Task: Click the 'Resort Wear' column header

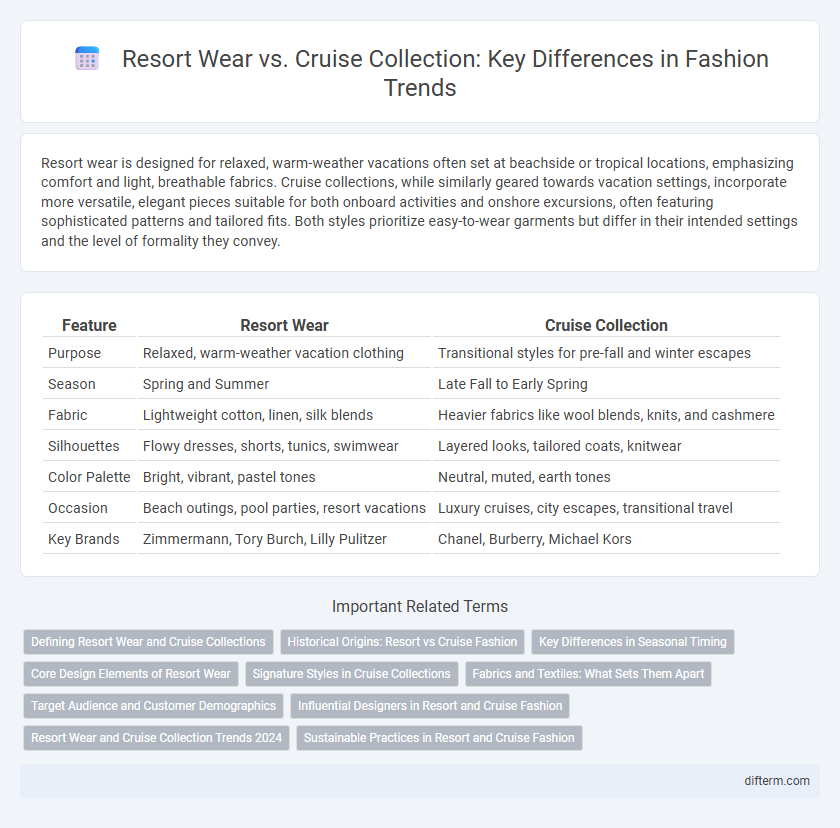Action: [284, 325]
